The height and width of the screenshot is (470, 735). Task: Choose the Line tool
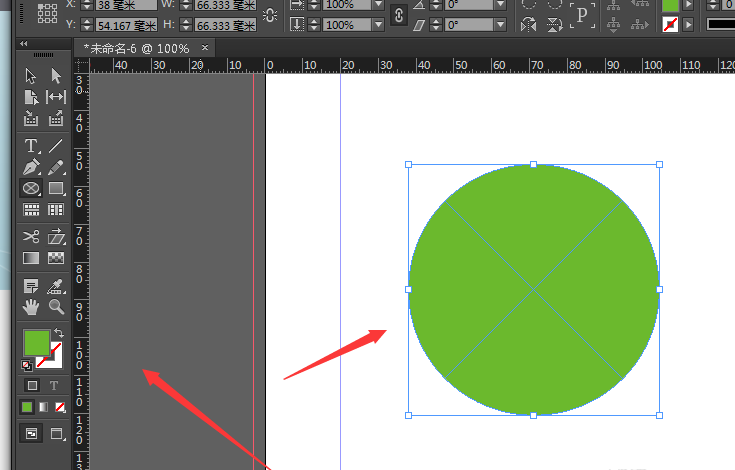[56, 146]
